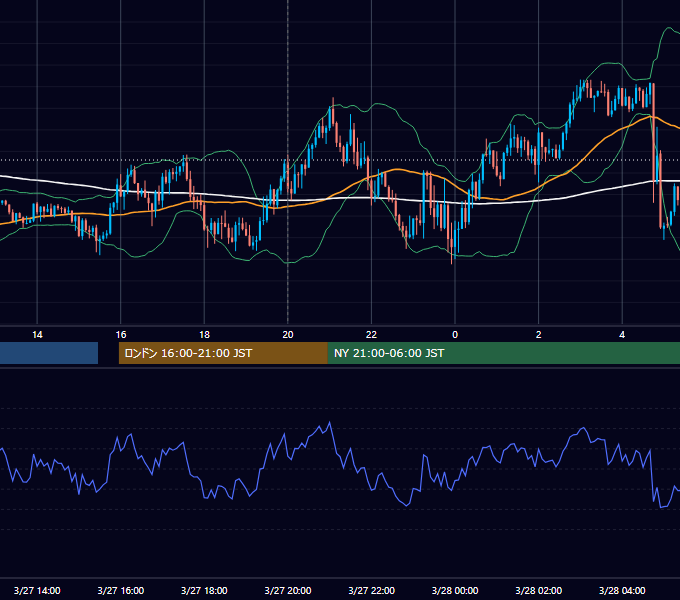Click the '14' hour label on chart axis
680x600 pixels.
[x=37, y=335]
